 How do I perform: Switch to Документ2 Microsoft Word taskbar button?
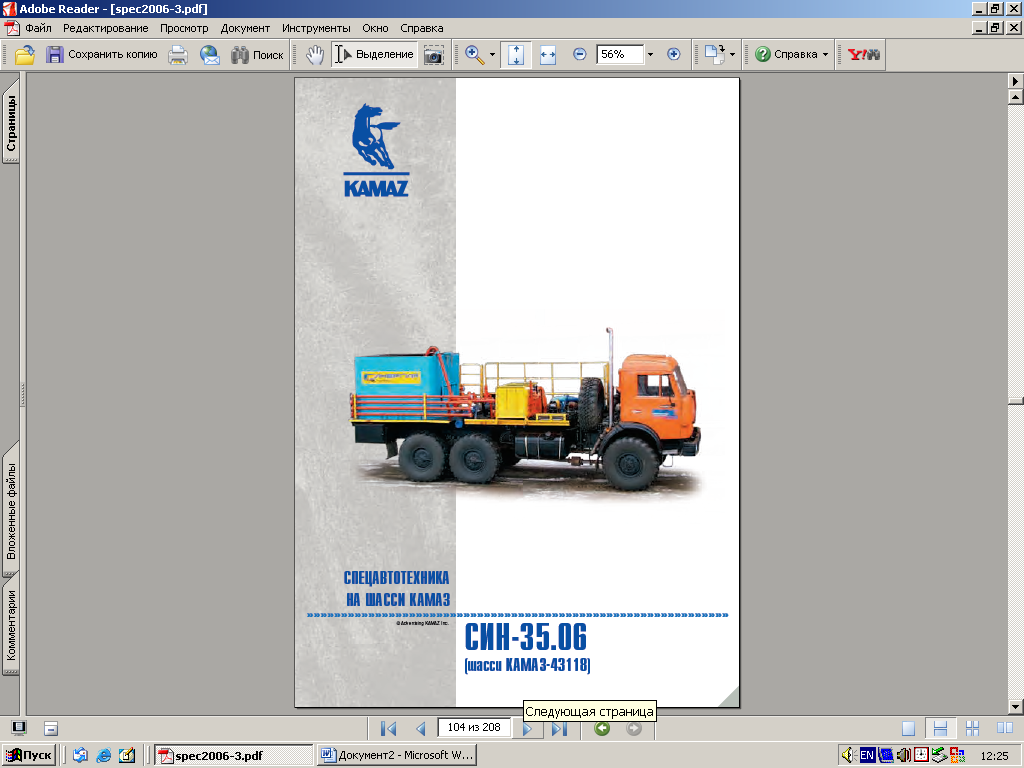398,755
